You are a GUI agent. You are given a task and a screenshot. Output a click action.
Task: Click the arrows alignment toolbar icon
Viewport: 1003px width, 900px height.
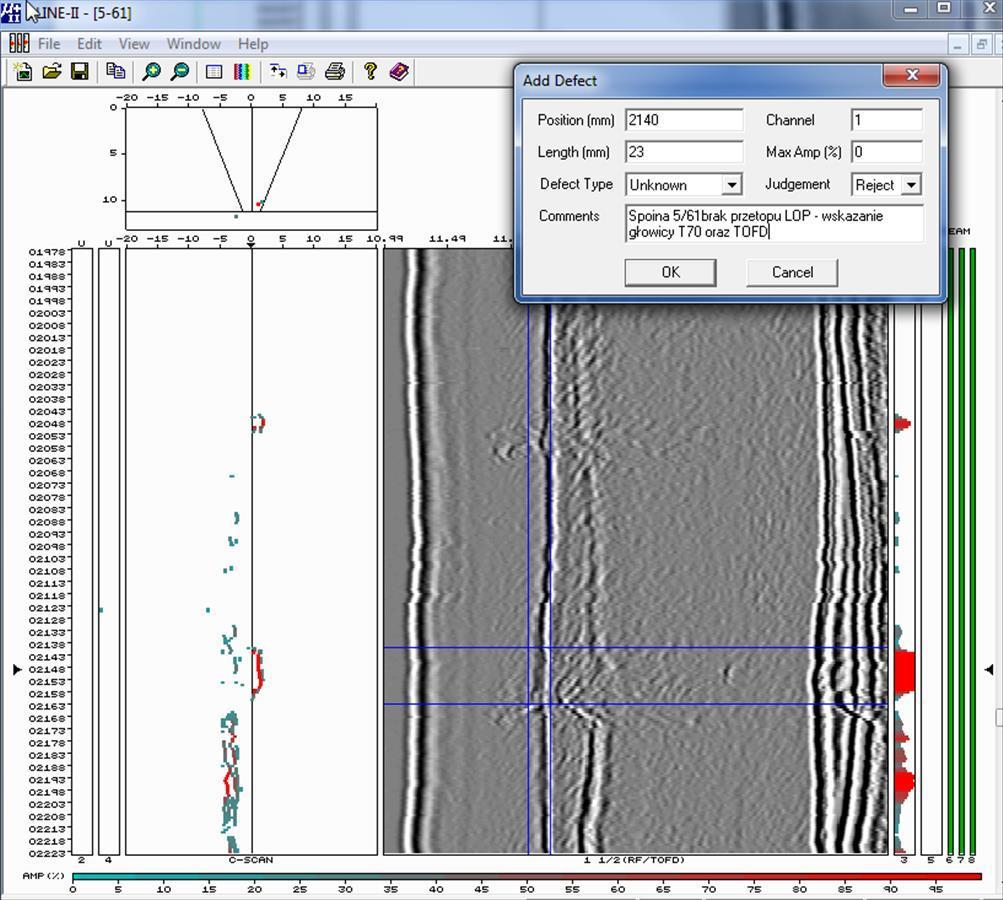(x=278, y=72)
